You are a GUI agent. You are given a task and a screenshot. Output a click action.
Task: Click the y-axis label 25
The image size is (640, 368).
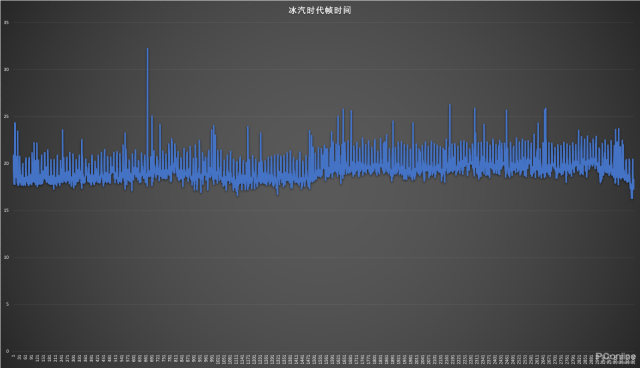click(x=6, y=116)
